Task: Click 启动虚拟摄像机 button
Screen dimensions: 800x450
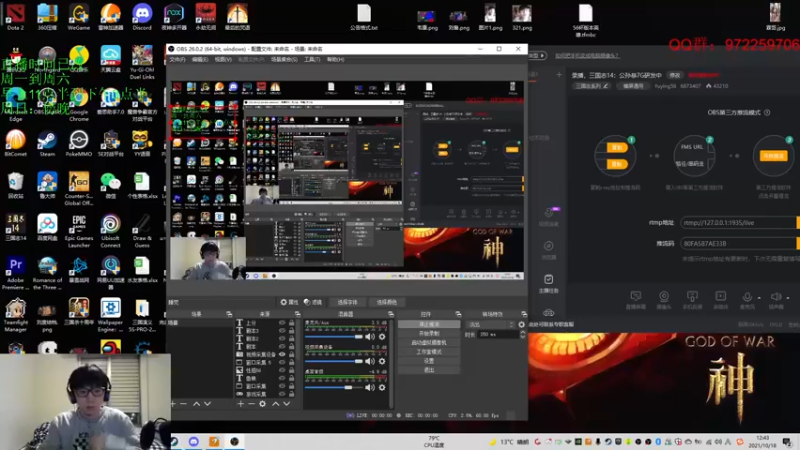Action: pyautogui.click(x=429, y=343)
